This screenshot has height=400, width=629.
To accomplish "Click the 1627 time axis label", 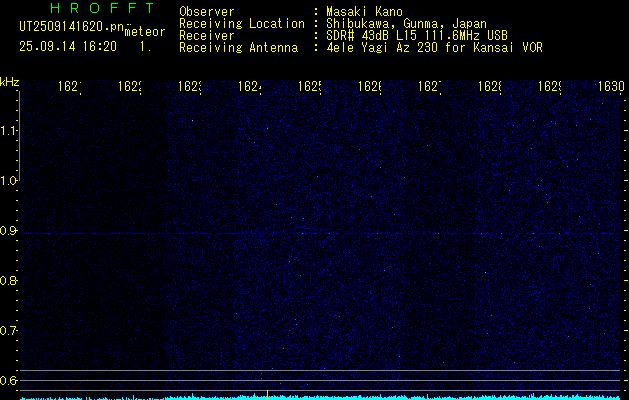I will click(x=430, y=86).
